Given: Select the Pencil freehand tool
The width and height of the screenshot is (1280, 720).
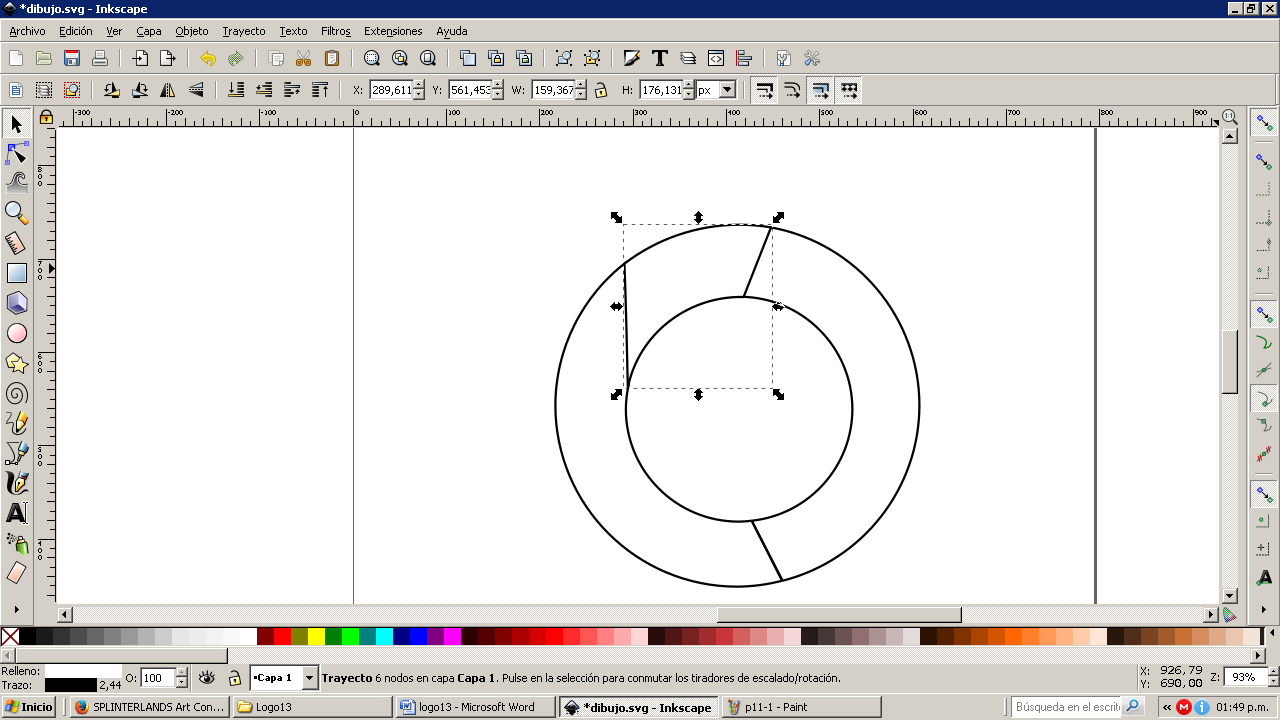Looking at the screenshot, I should coord(16,423).
